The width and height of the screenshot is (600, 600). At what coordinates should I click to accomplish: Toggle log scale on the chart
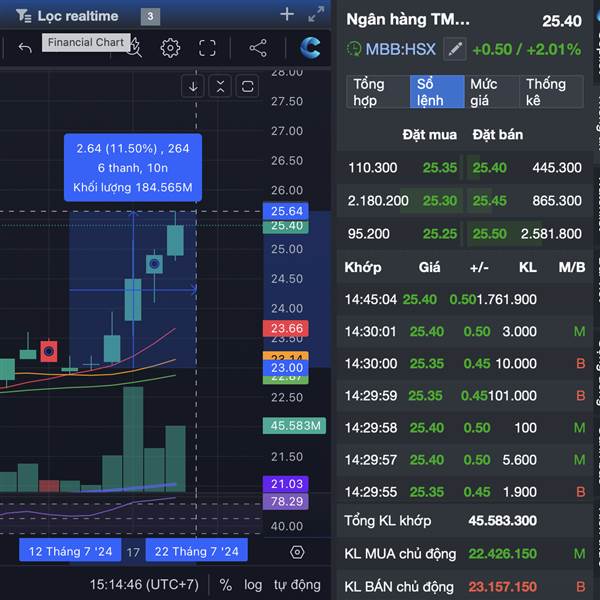pyautogui.click(x=253, y=585)
